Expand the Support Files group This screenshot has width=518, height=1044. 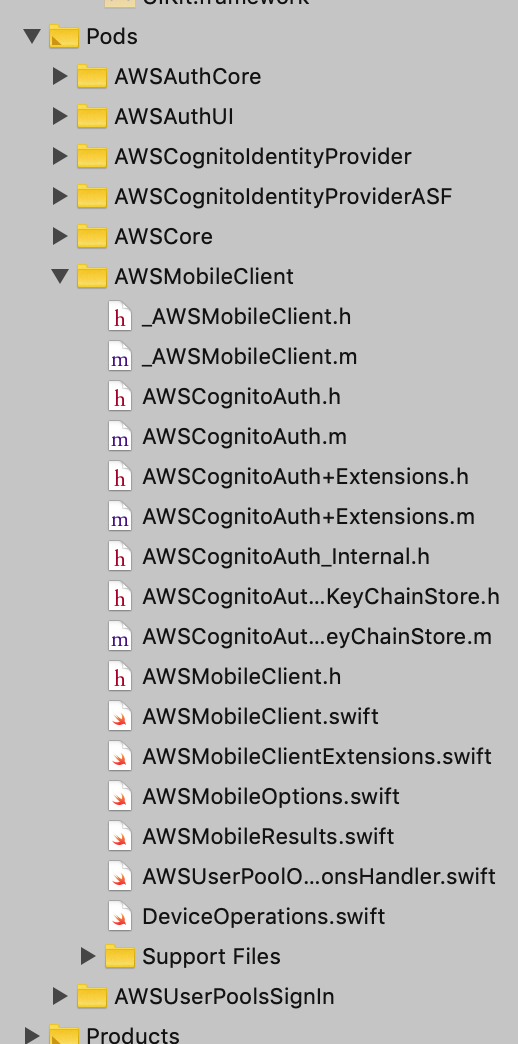point(89,956)
